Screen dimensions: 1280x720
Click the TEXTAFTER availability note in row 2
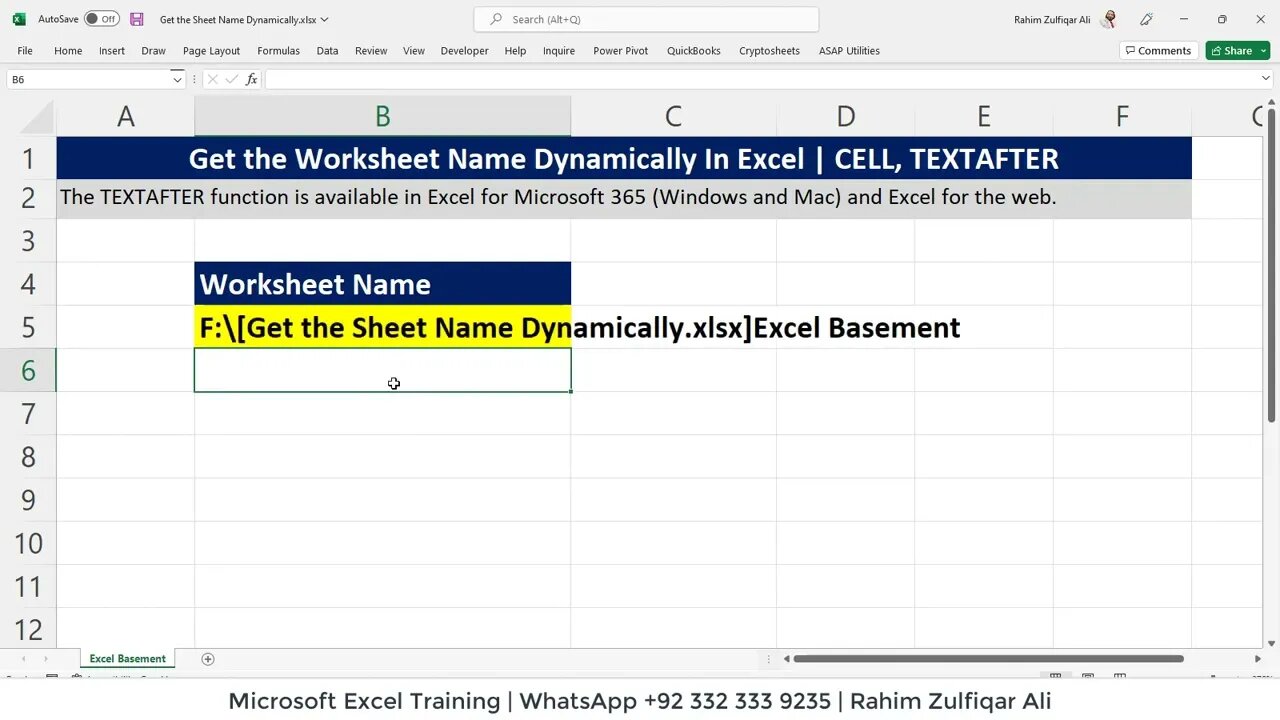pos(624,198)
